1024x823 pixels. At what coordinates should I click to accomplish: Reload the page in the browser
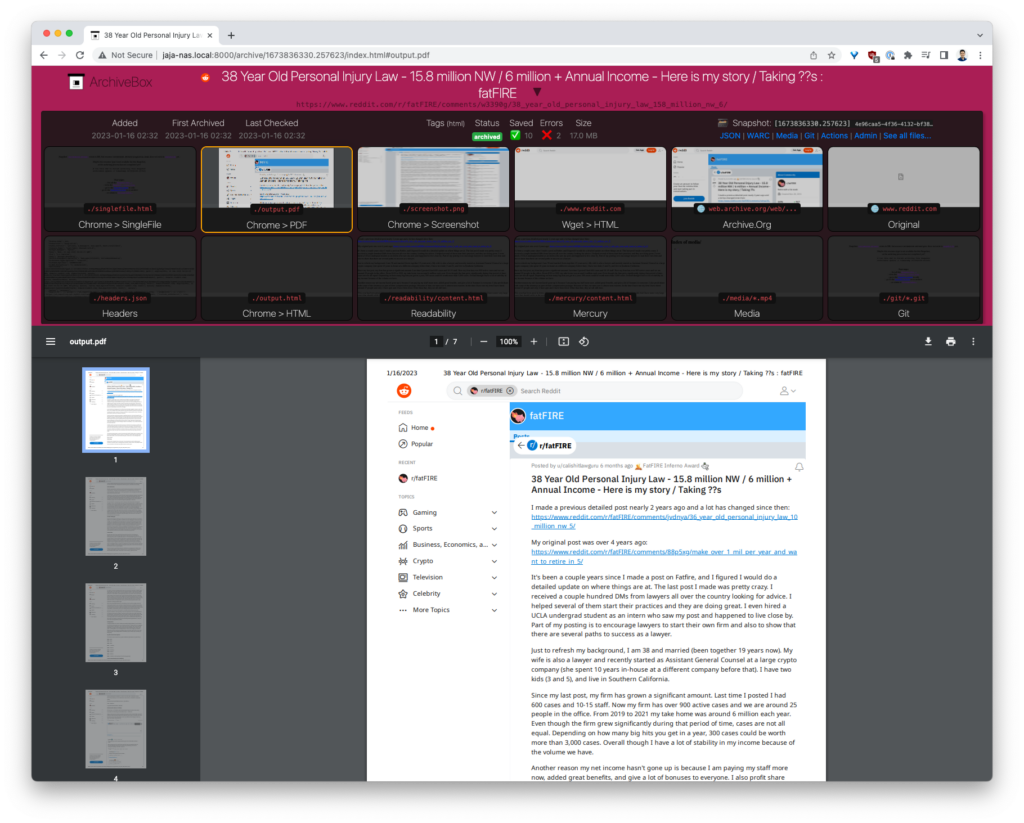coord(80,55)
